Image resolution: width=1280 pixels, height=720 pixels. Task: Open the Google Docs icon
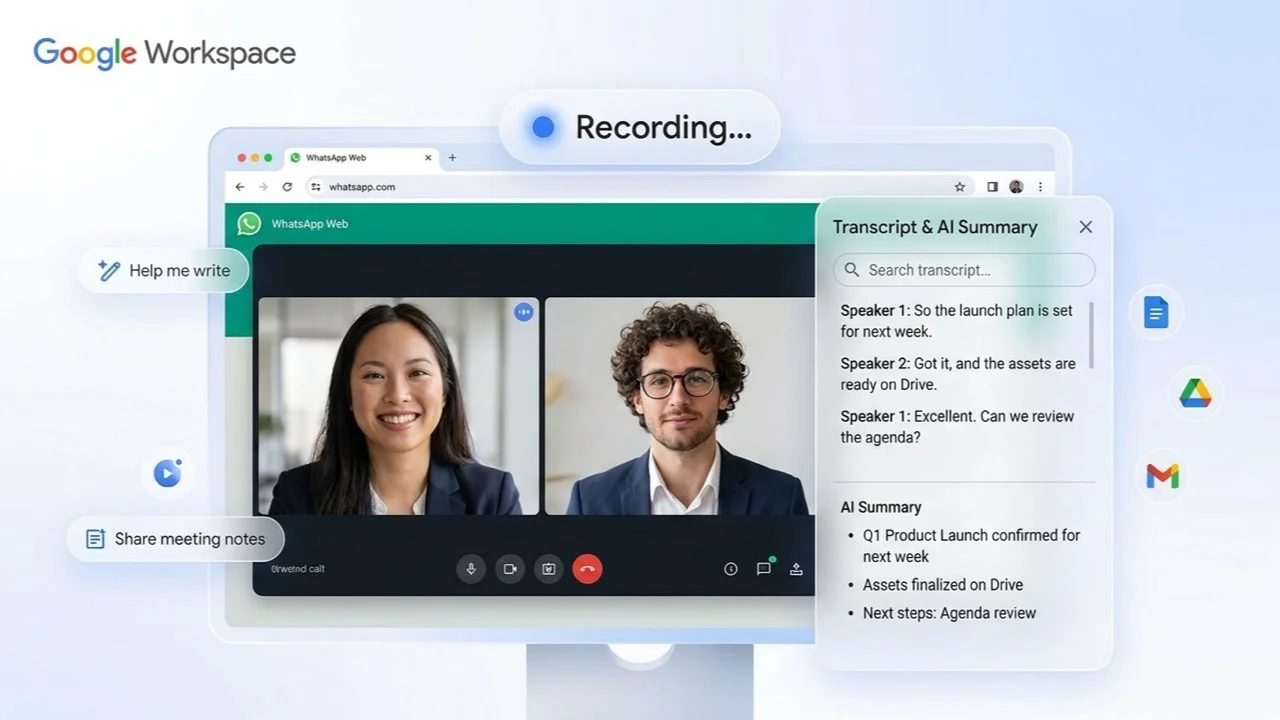coord(1156,313)
